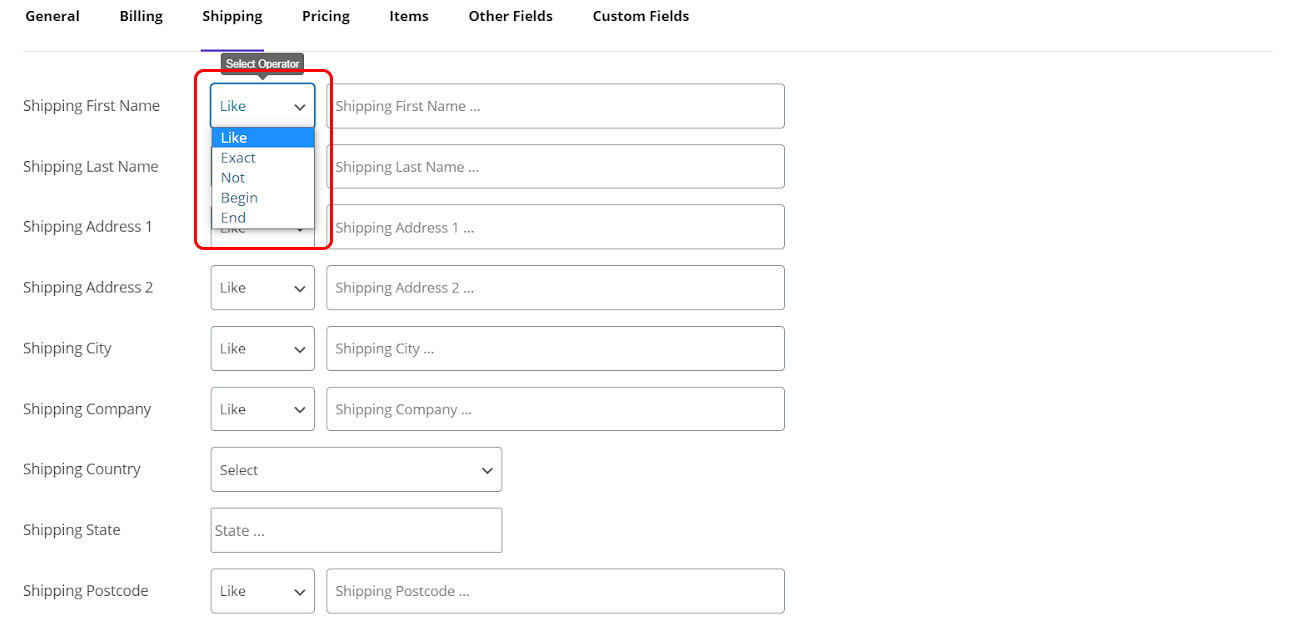Click the Shipping First Name text field
This screenshot has width=1294, height=642.
click(555, 106)
